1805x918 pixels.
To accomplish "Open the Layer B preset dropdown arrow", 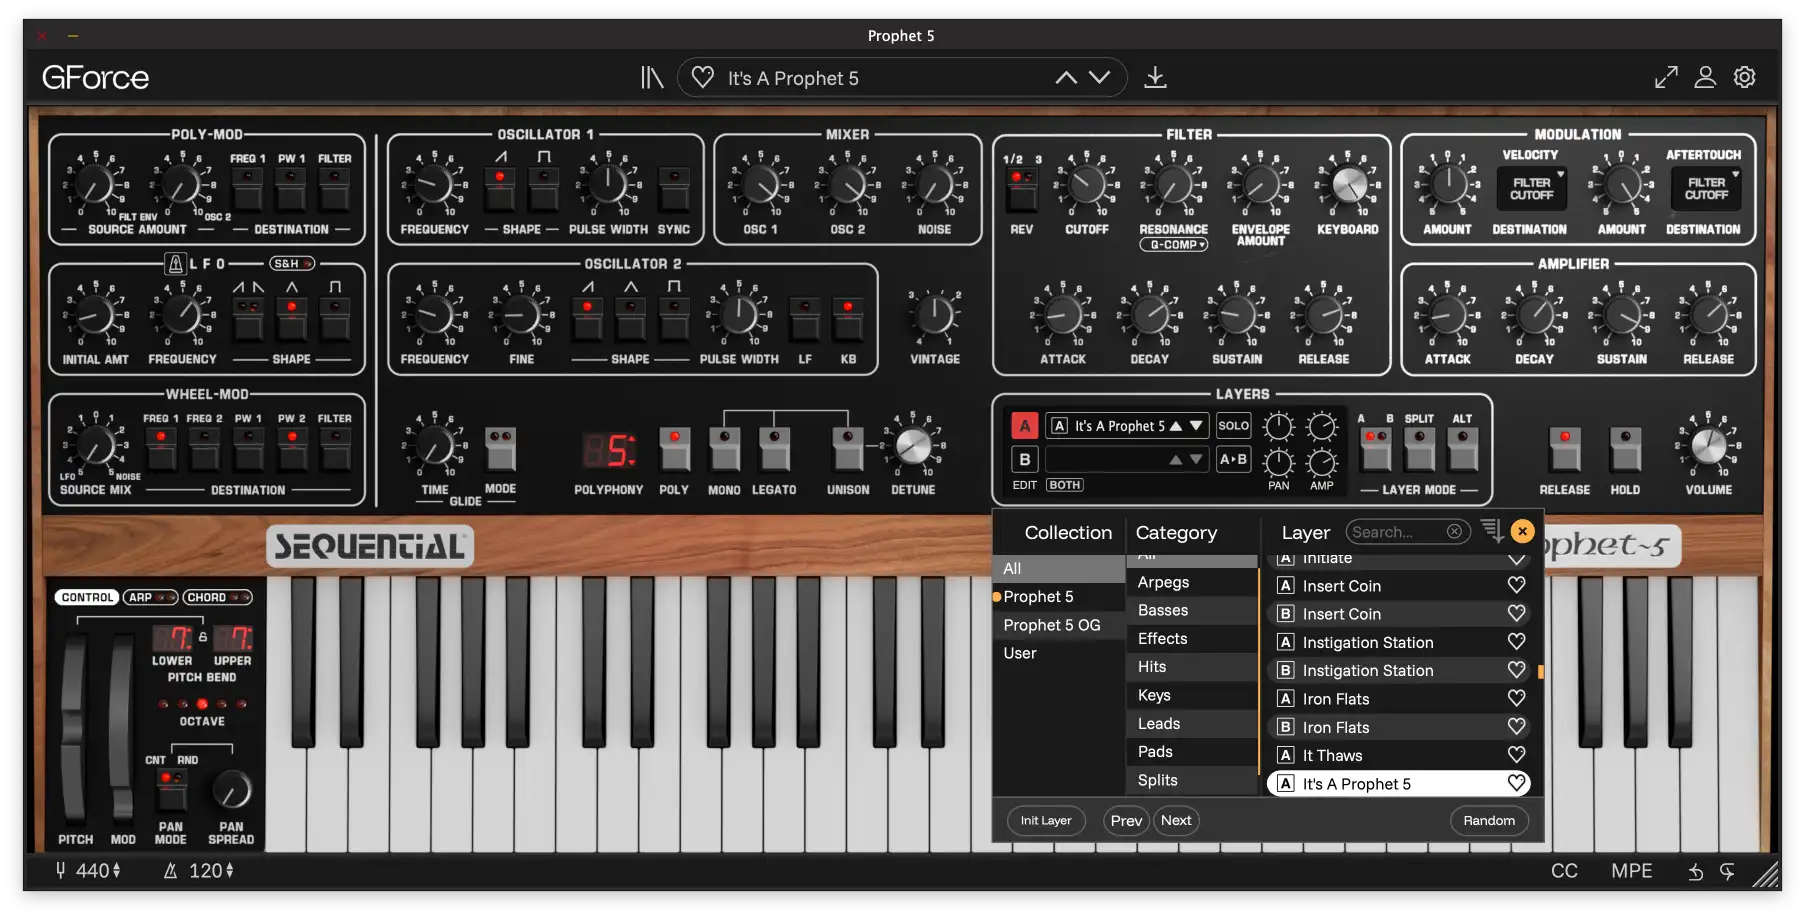I will (1196, 459).
